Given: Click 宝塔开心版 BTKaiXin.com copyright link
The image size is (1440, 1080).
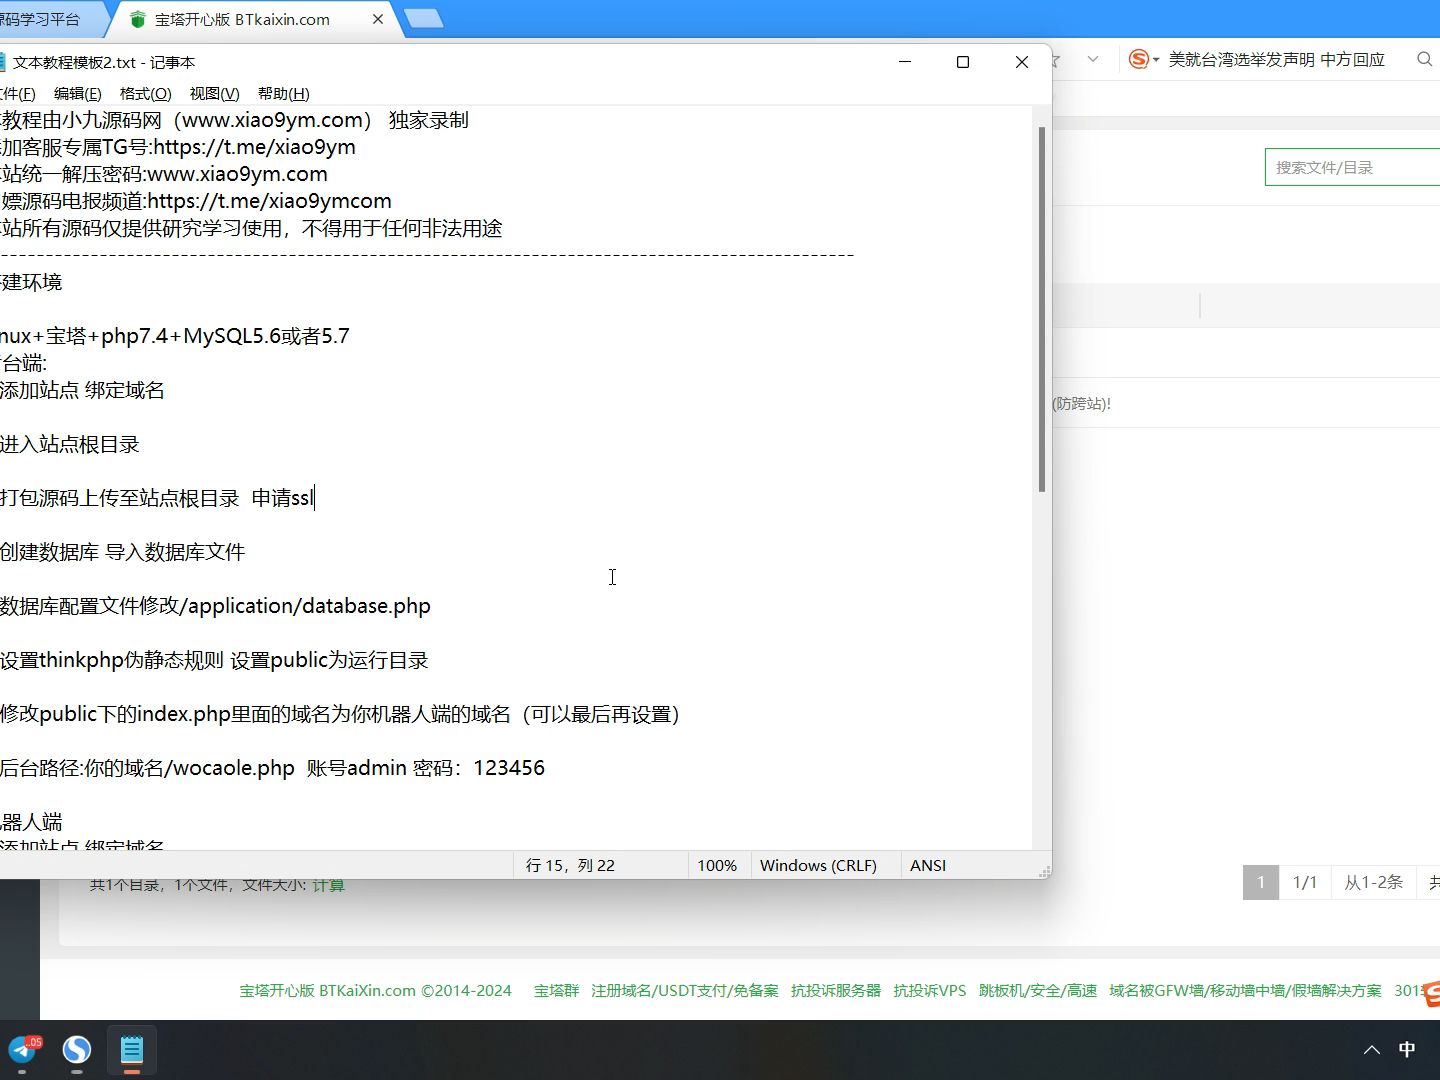Looking at the screenshot, I should [376, 991].
